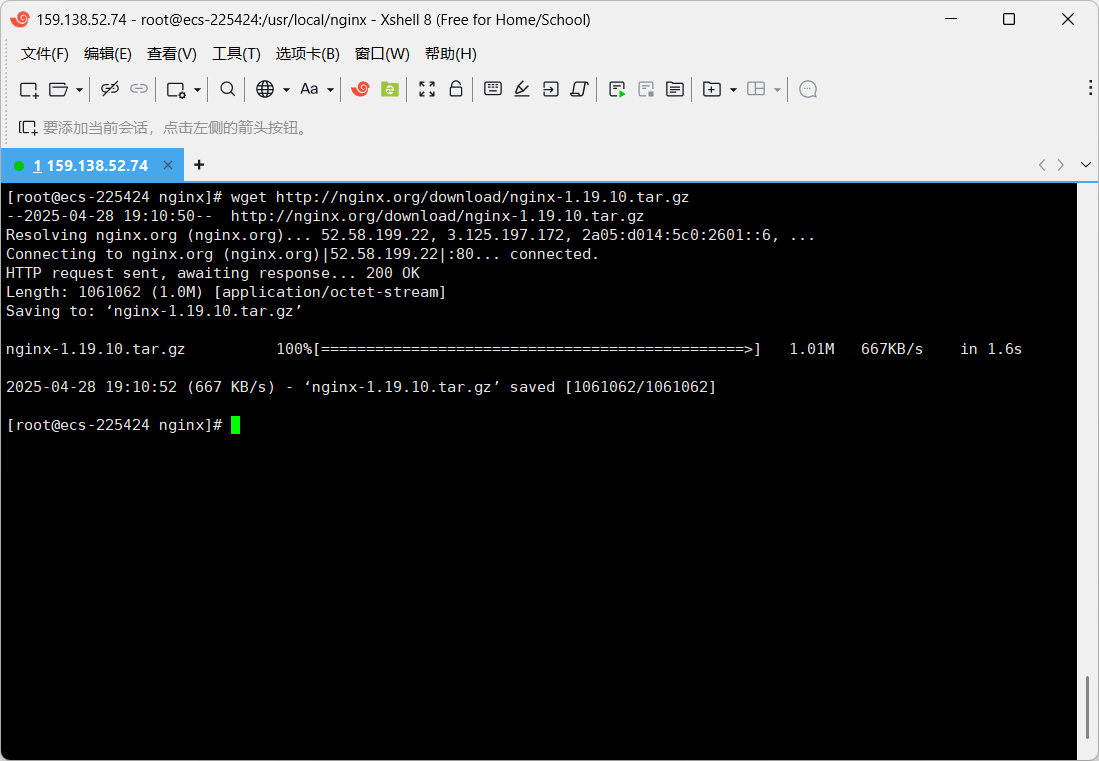The image size is (1099, 761).
Task: Open the 选项卡(B) menu
Action: pos(308,54)
